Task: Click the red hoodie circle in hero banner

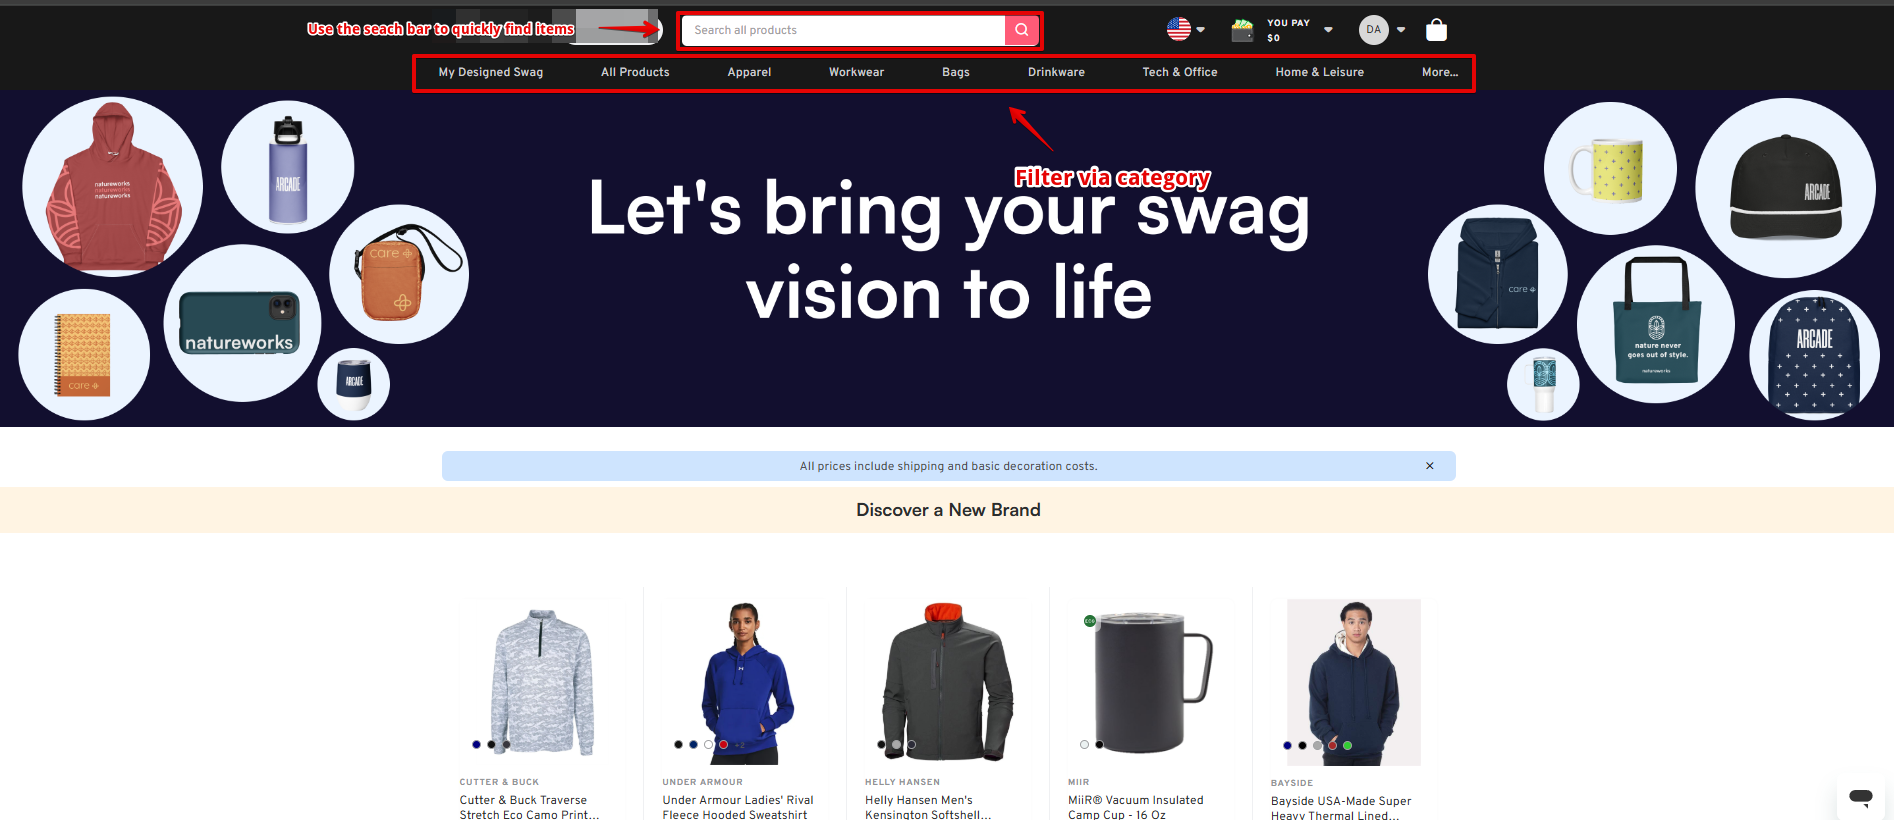Action: coord(113,187)
